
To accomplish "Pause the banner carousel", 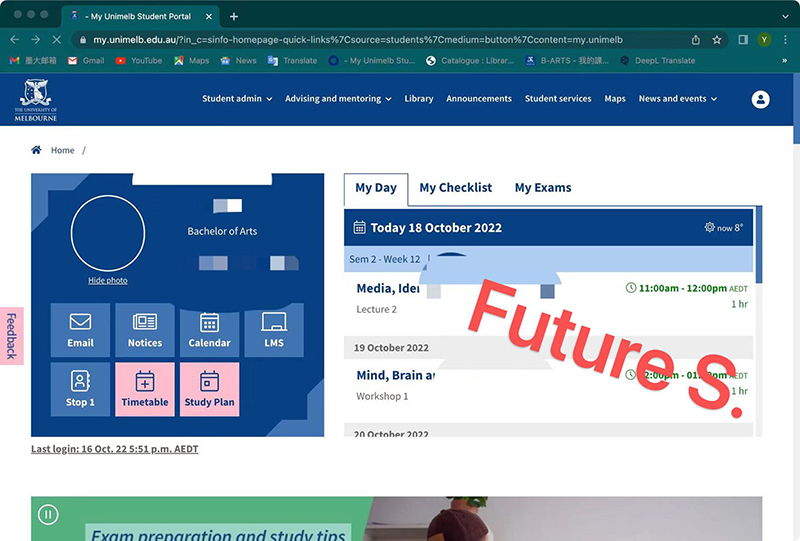I will tap(47, 515).
